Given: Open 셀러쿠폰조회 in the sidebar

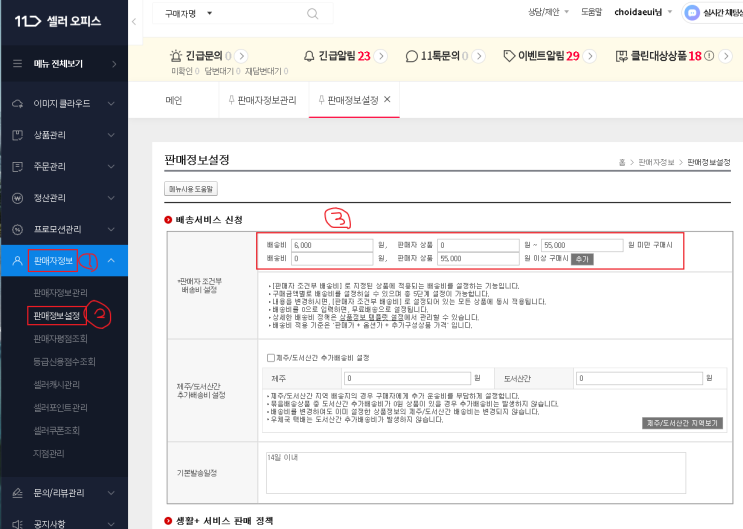Looking at the screenshot, I should (56, 431).
